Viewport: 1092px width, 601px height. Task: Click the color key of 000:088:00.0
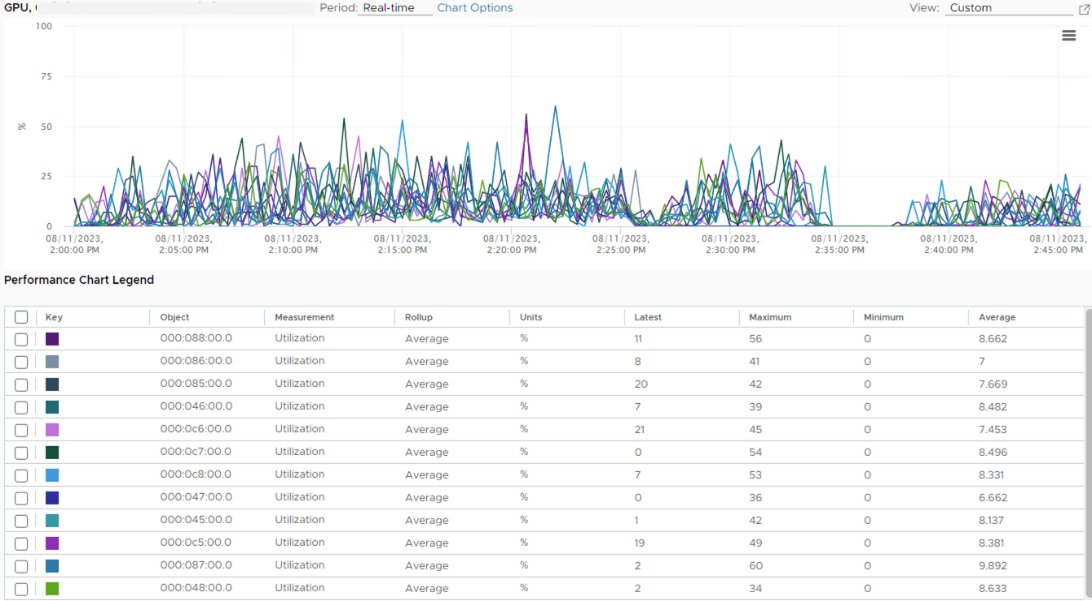pyautogui.click(x=52, y=339)
